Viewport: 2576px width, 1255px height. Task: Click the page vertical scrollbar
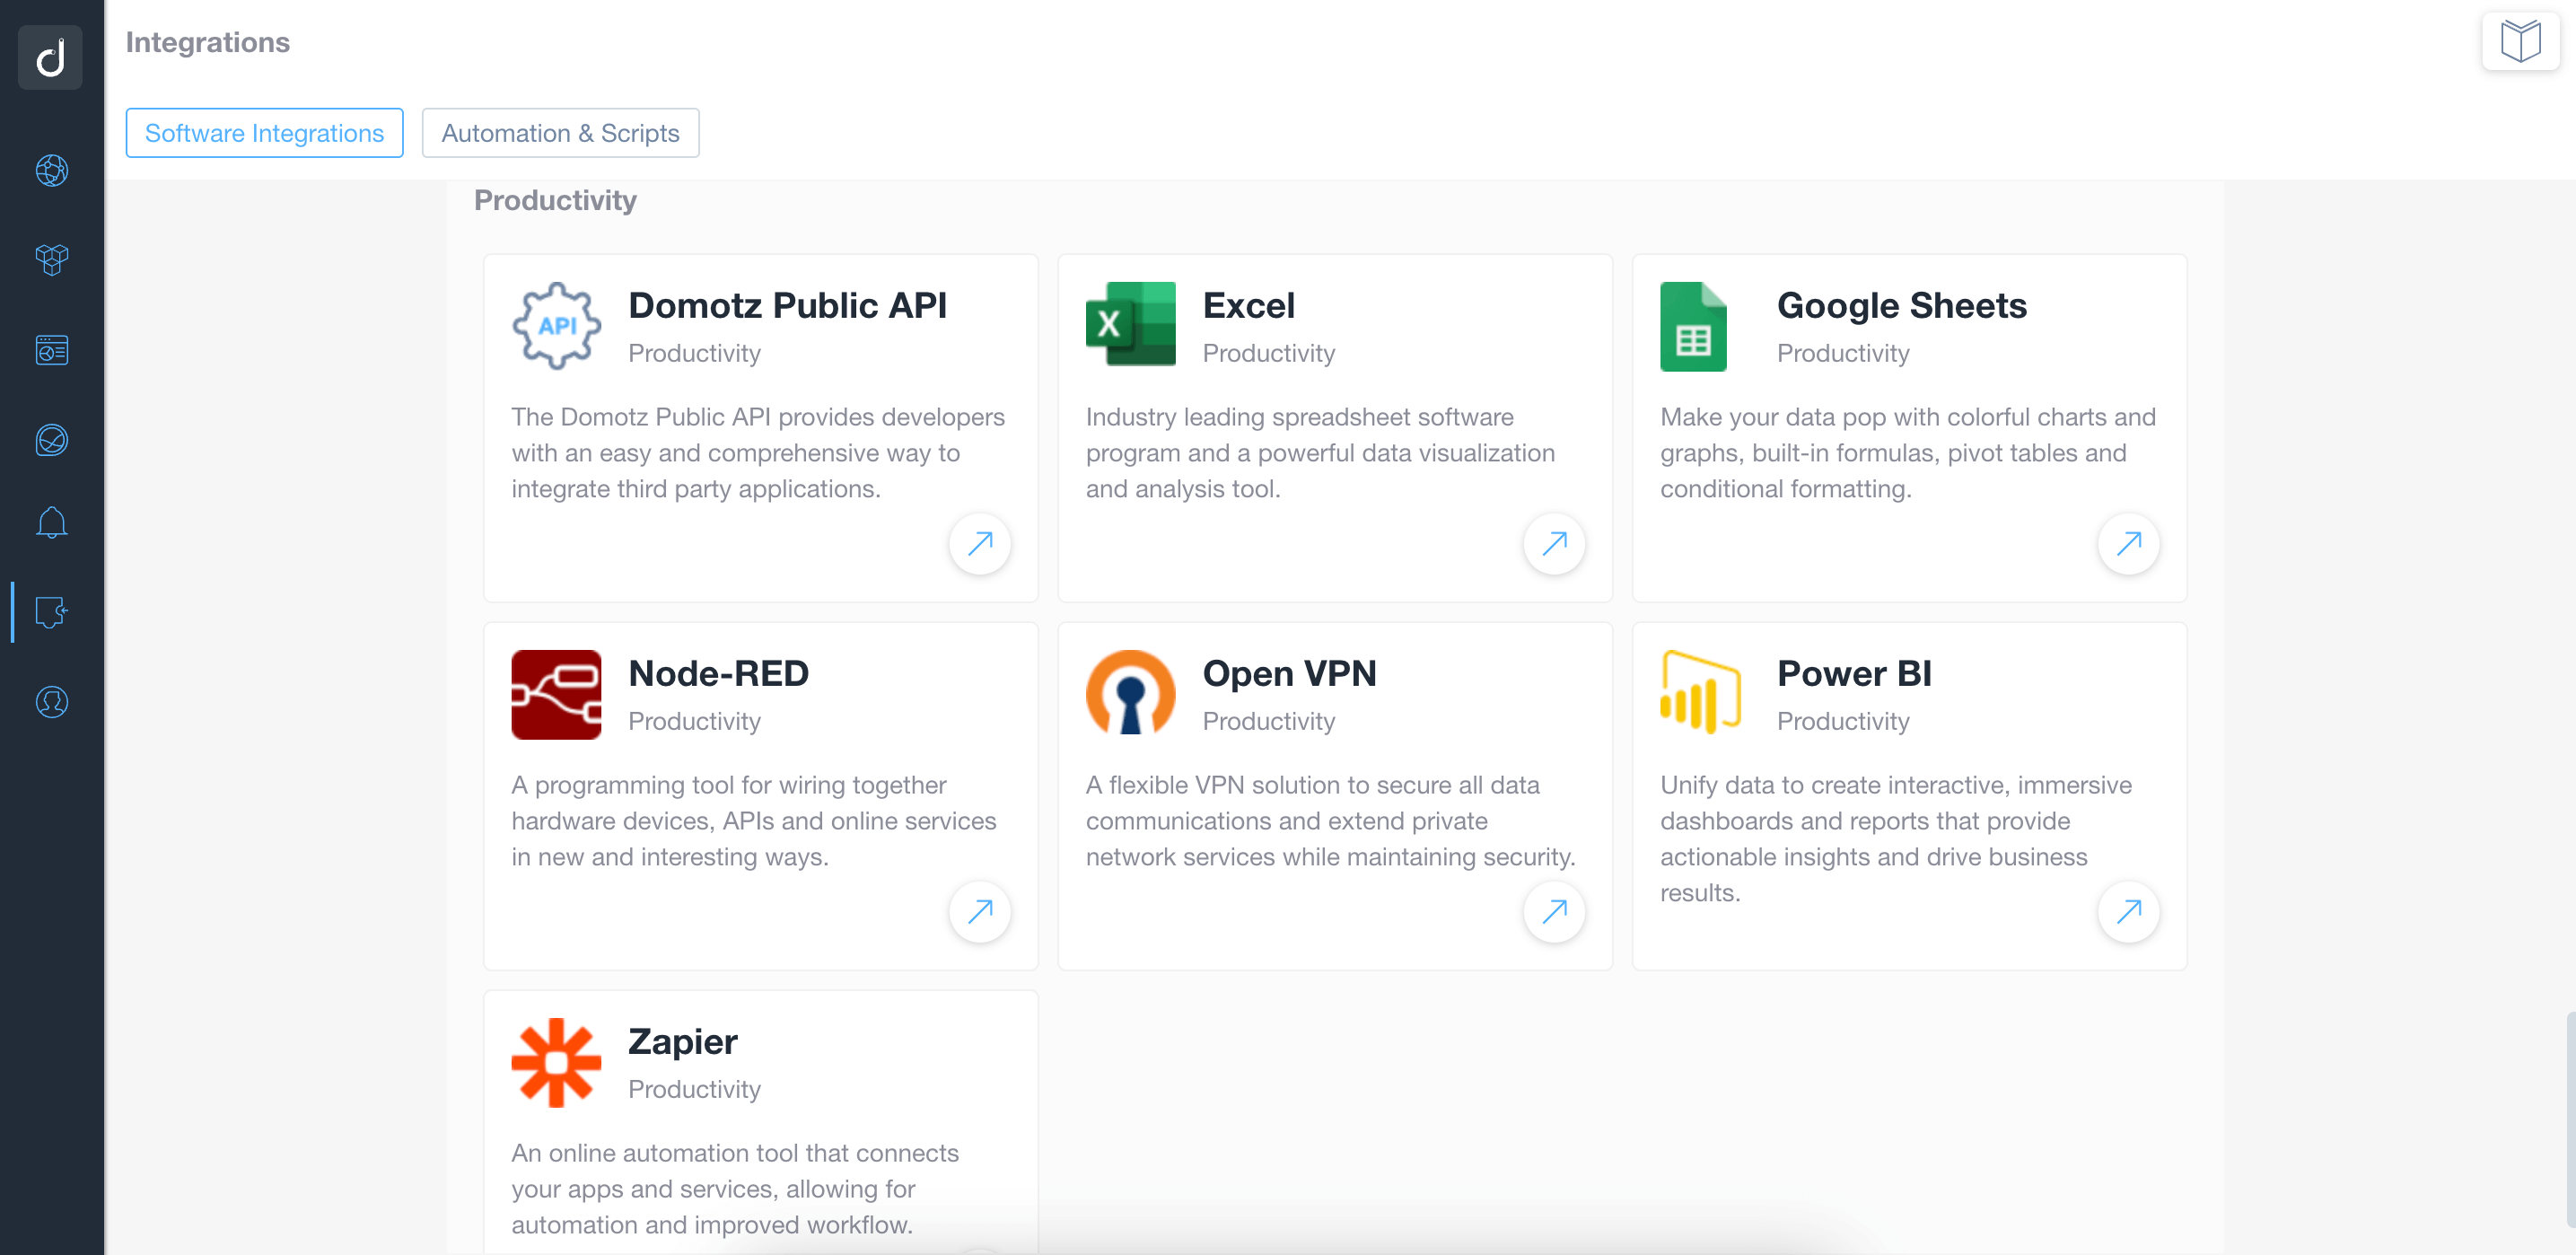pos(2570,1120)
